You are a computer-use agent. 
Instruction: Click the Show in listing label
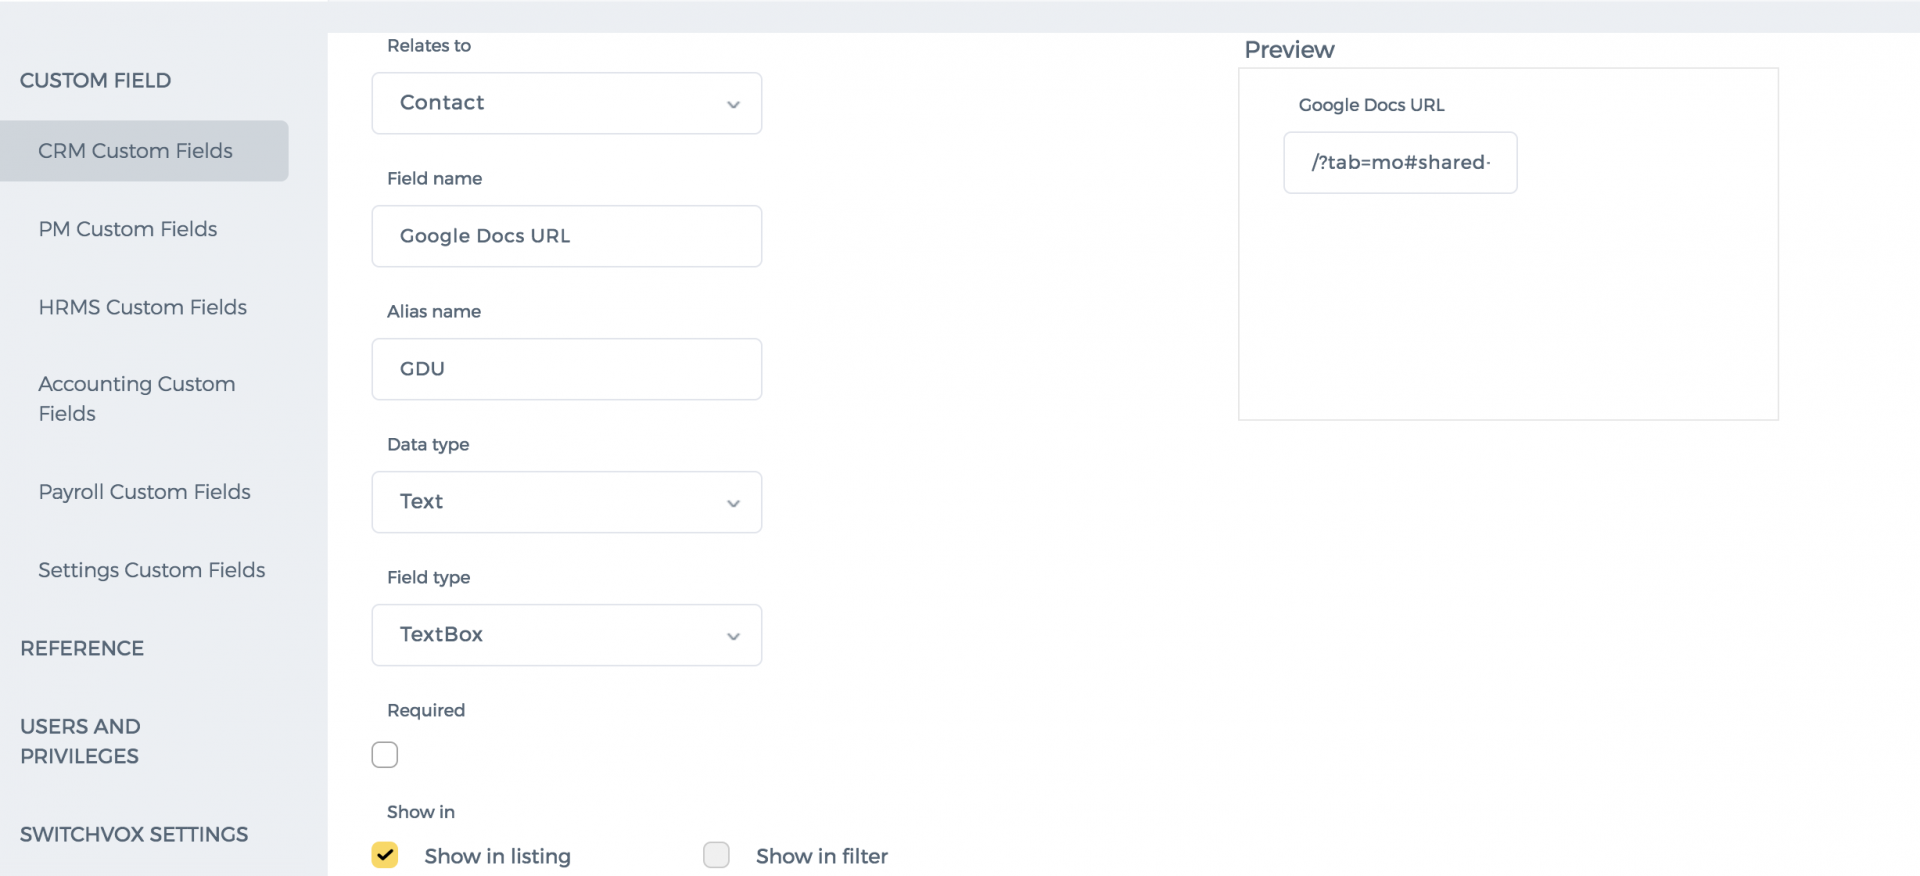pos(497,856)
